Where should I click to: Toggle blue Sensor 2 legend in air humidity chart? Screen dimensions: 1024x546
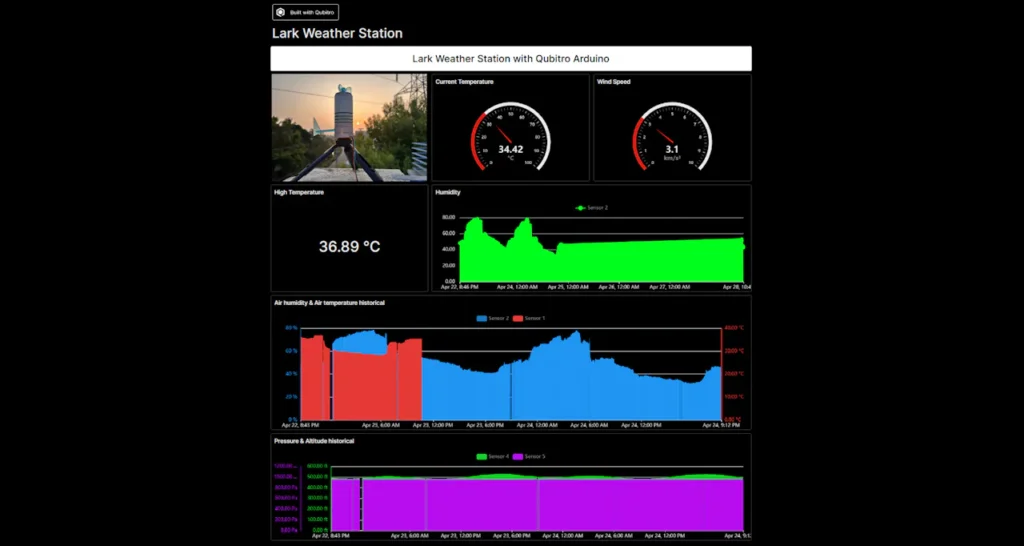pyautogui.click(x=493, y=318)
